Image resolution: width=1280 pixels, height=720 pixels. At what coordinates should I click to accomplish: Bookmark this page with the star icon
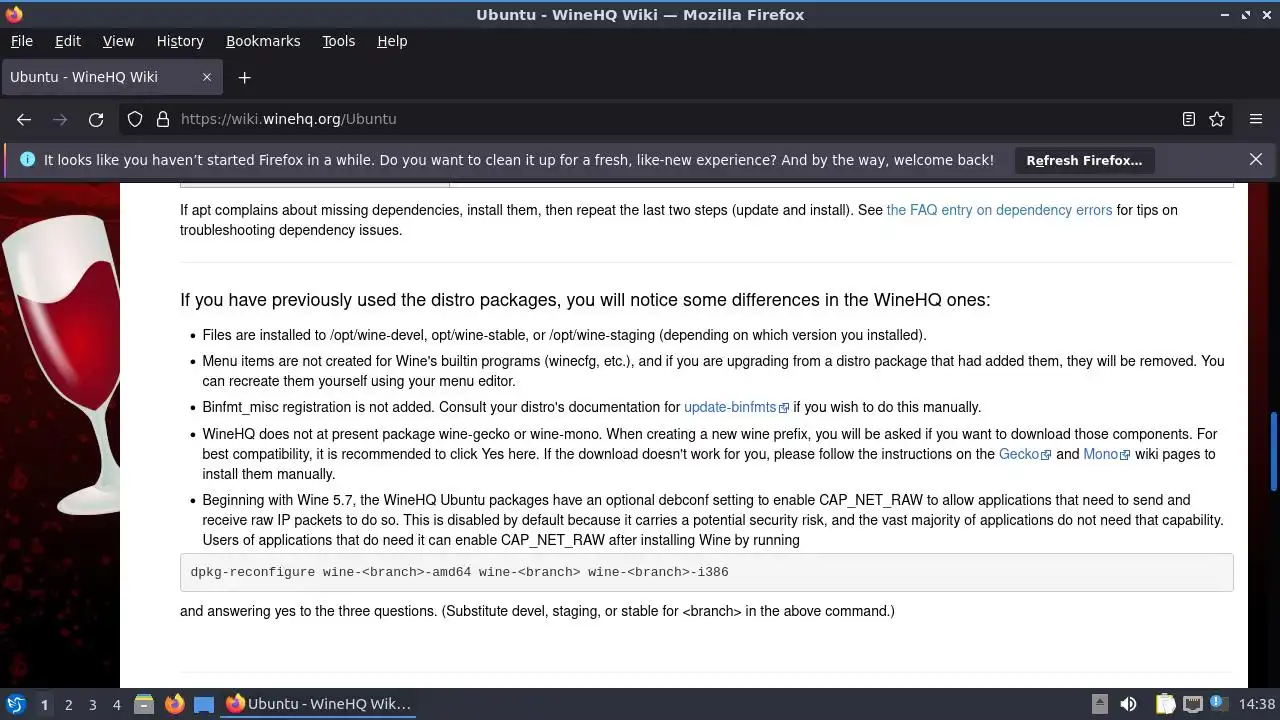click(x=1217, y=119)
